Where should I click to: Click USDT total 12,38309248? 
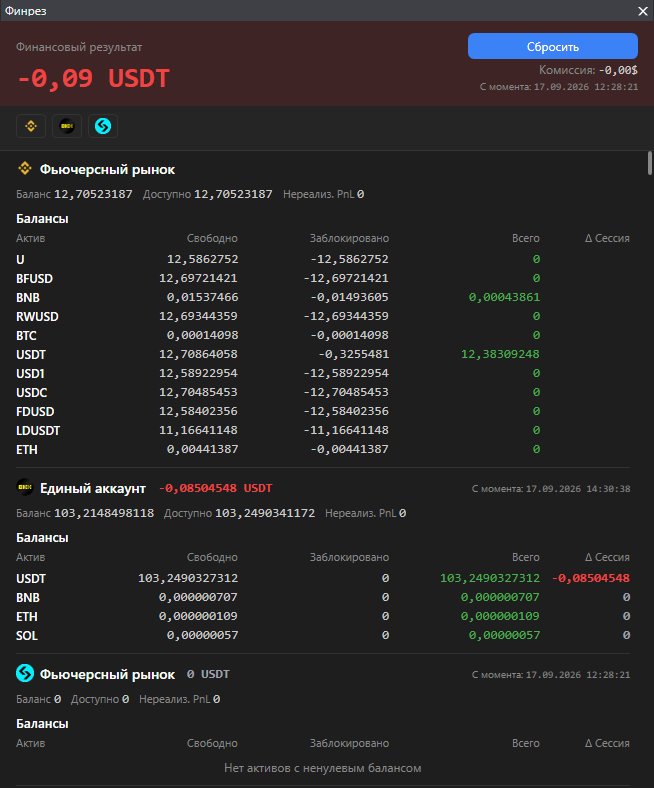click(500, 354)
